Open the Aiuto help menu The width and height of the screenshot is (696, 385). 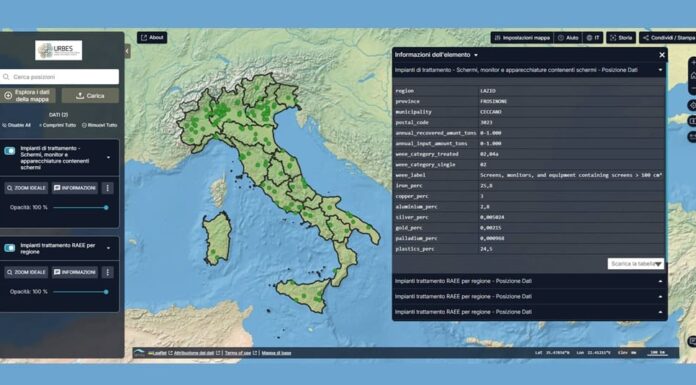(568, 38)
